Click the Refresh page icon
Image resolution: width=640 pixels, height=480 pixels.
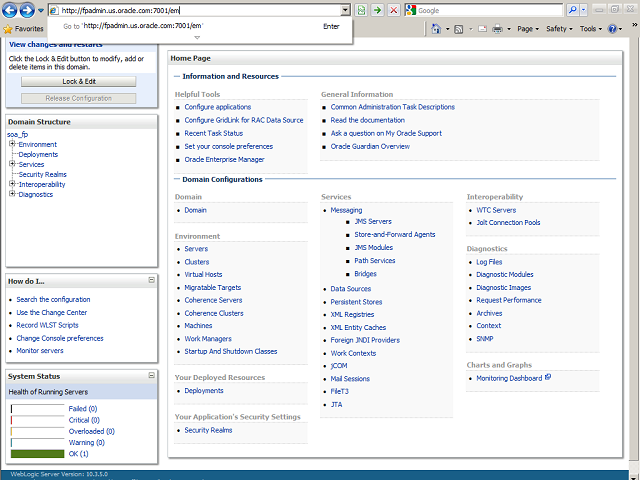click(x=361, y=10)
